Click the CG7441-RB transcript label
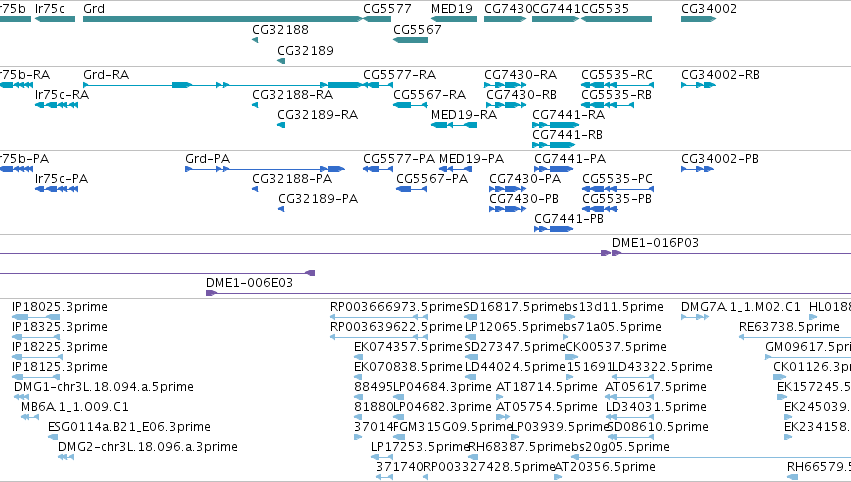 (567, 135)
